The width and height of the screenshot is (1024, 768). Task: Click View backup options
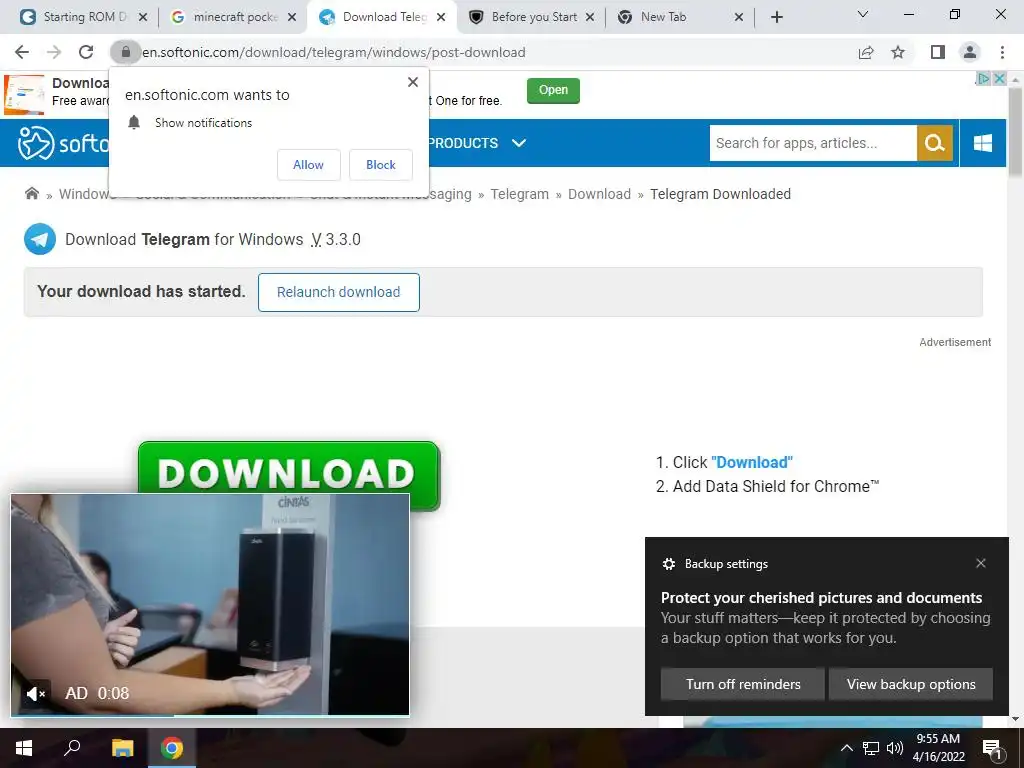(911, 684)
